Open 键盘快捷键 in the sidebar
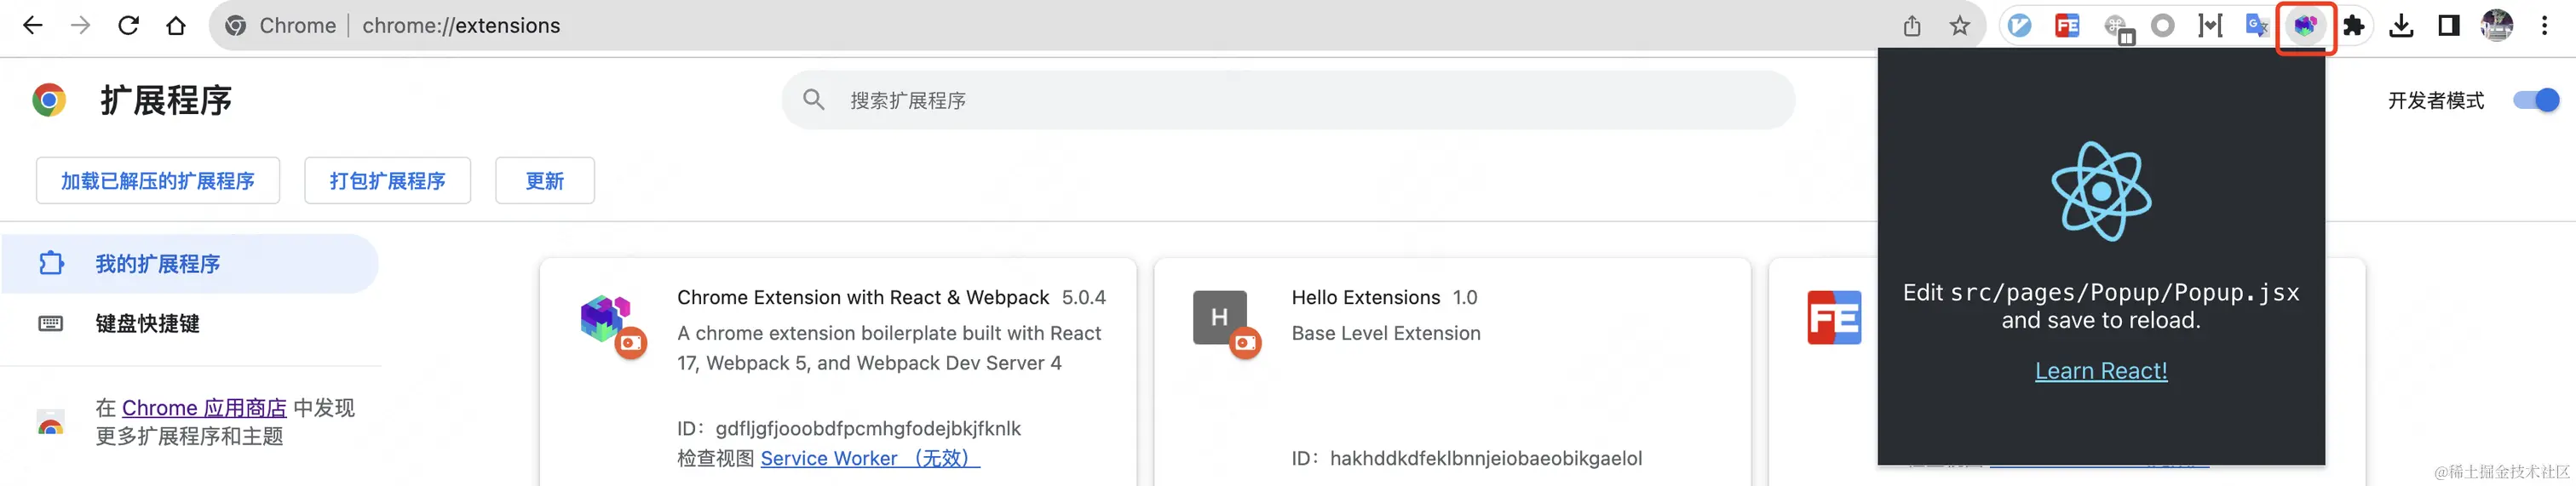This screenshot has height=486, width=2576. tap(147, 323)
